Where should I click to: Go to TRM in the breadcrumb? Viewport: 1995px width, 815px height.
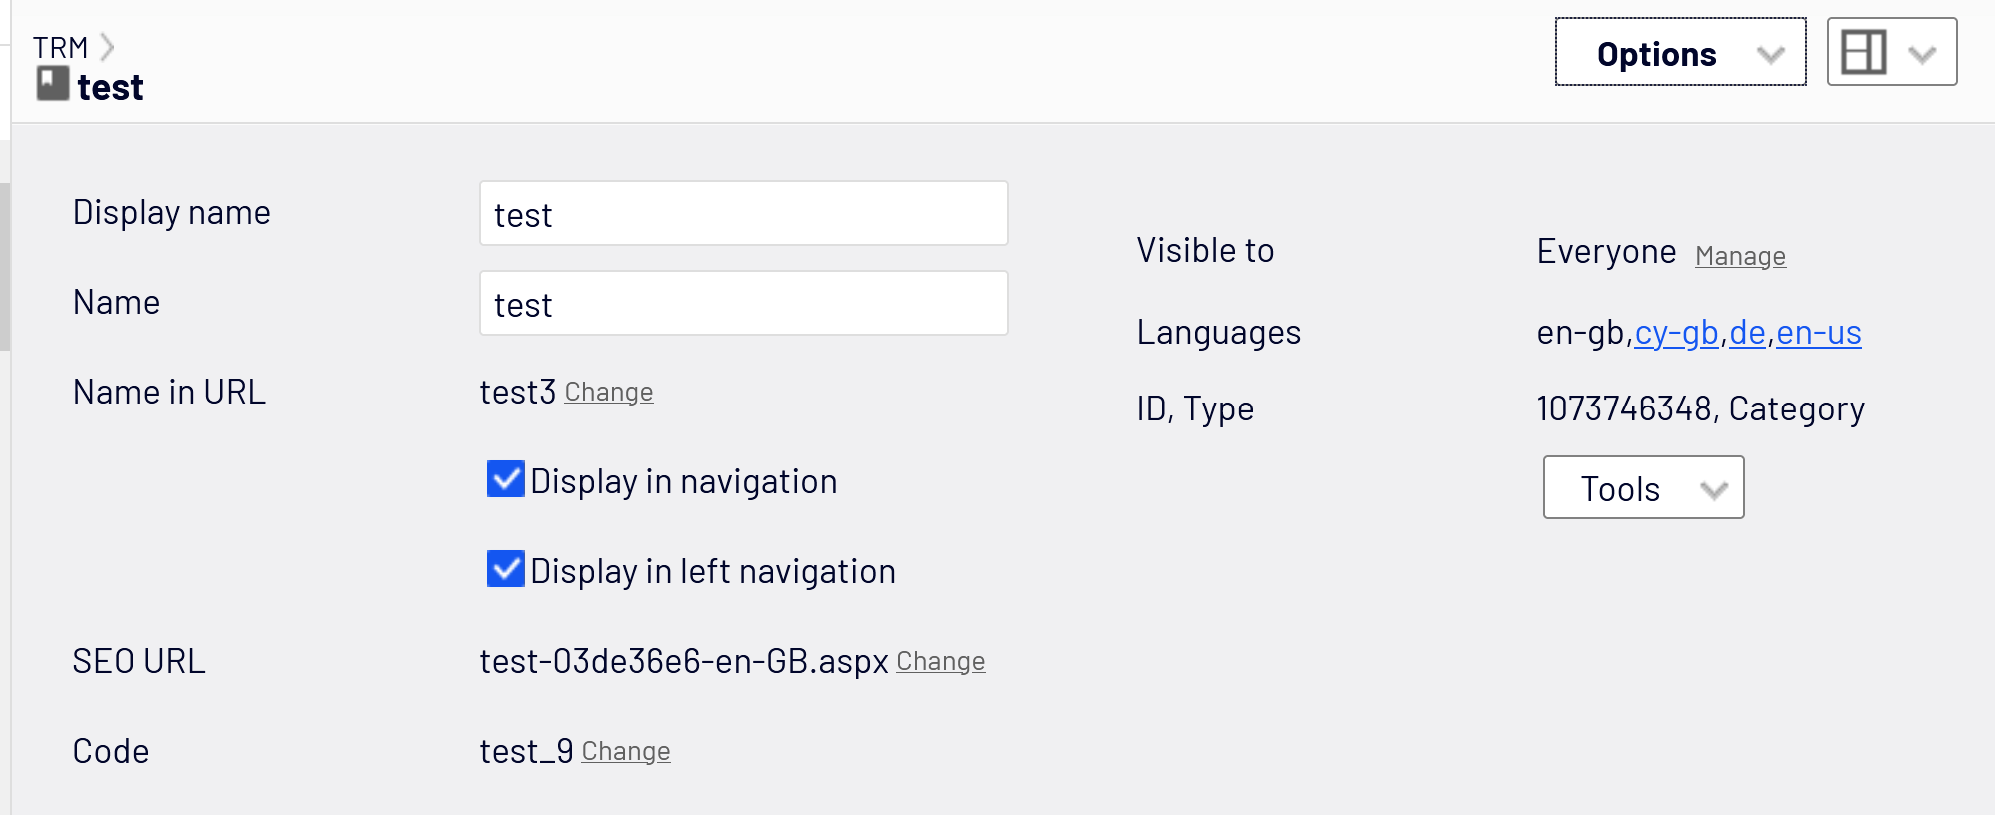(60, 47)
